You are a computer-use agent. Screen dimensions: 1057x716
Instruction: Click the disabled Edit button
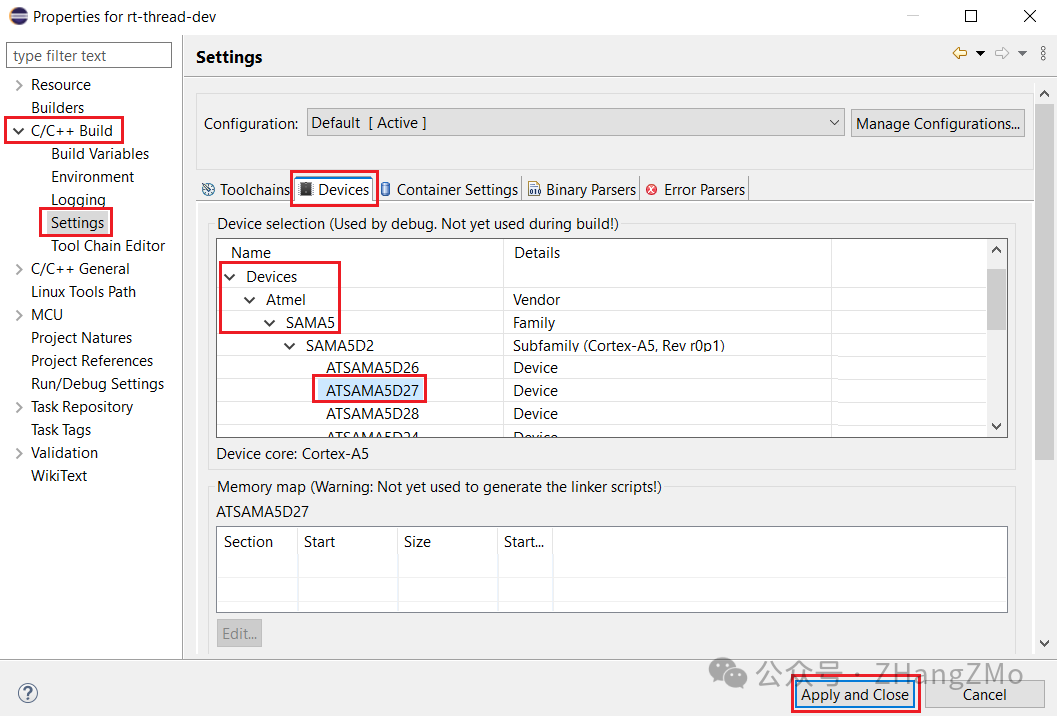click(x=239, y=634)
